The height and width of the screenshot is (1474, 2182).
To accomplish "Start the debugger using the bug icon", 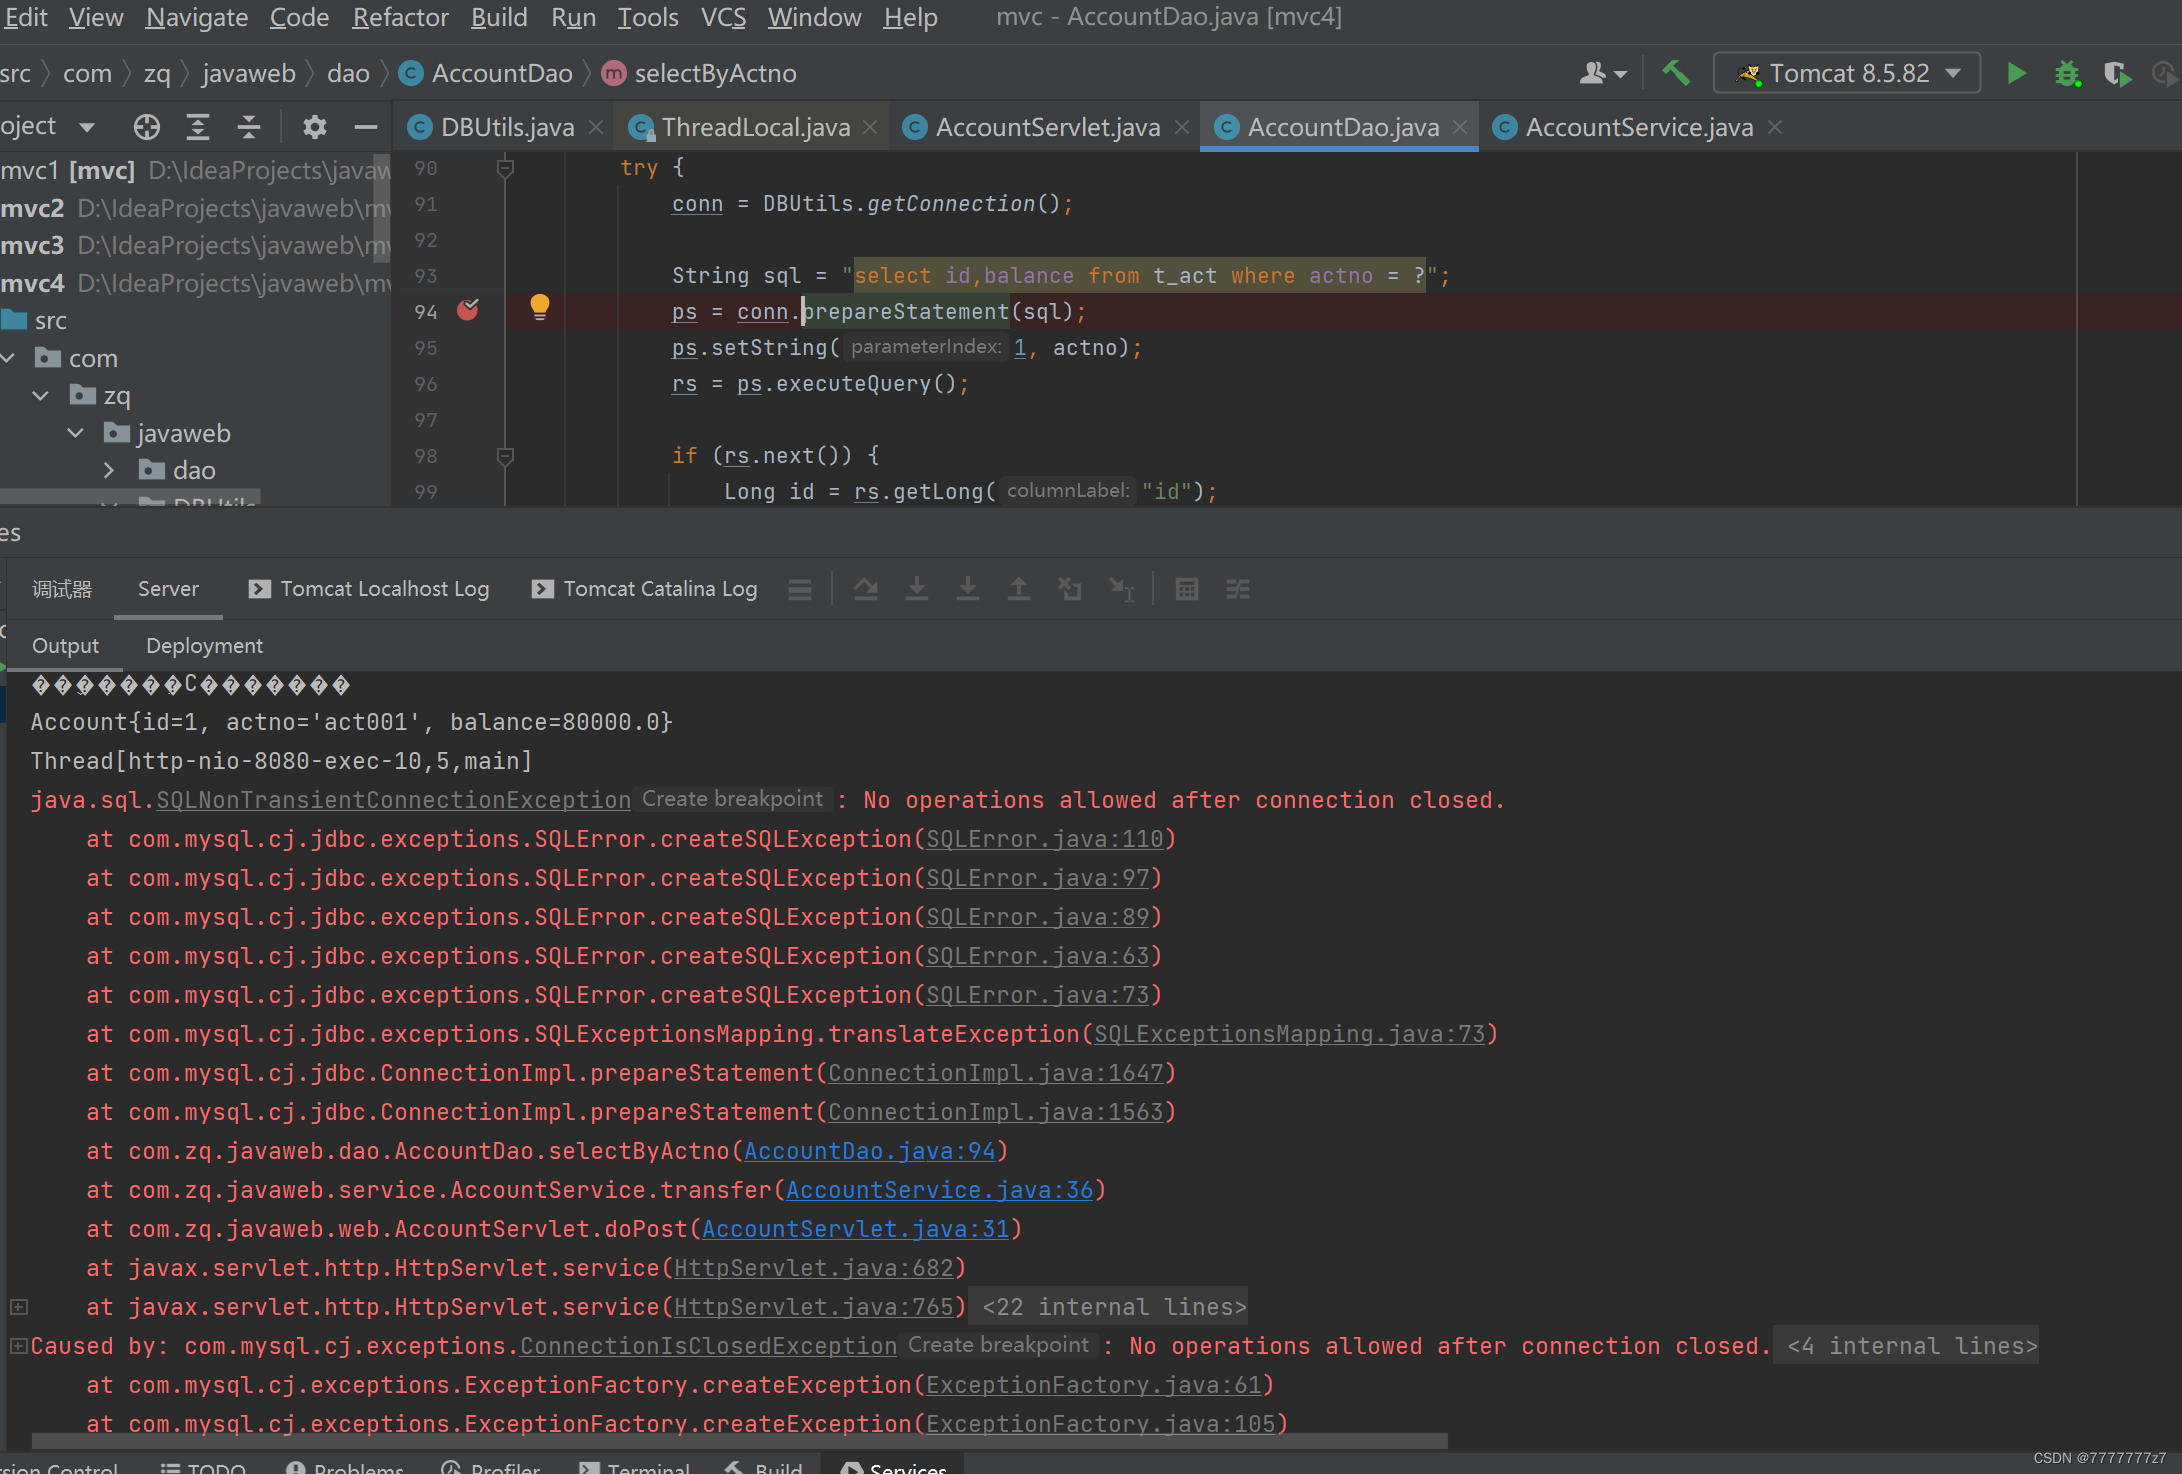I will click(x=2067, y=73).
